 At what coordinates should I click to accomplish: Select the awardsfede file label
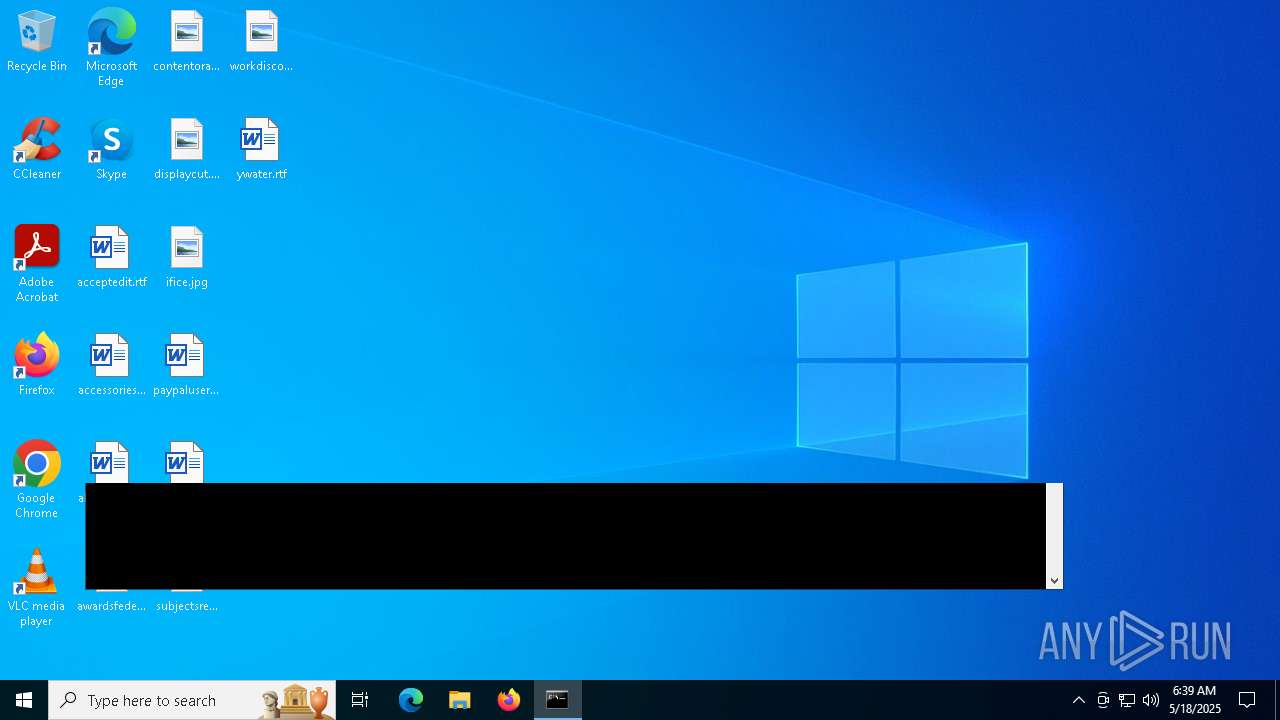pyautogui.click(x=111, y=606)
